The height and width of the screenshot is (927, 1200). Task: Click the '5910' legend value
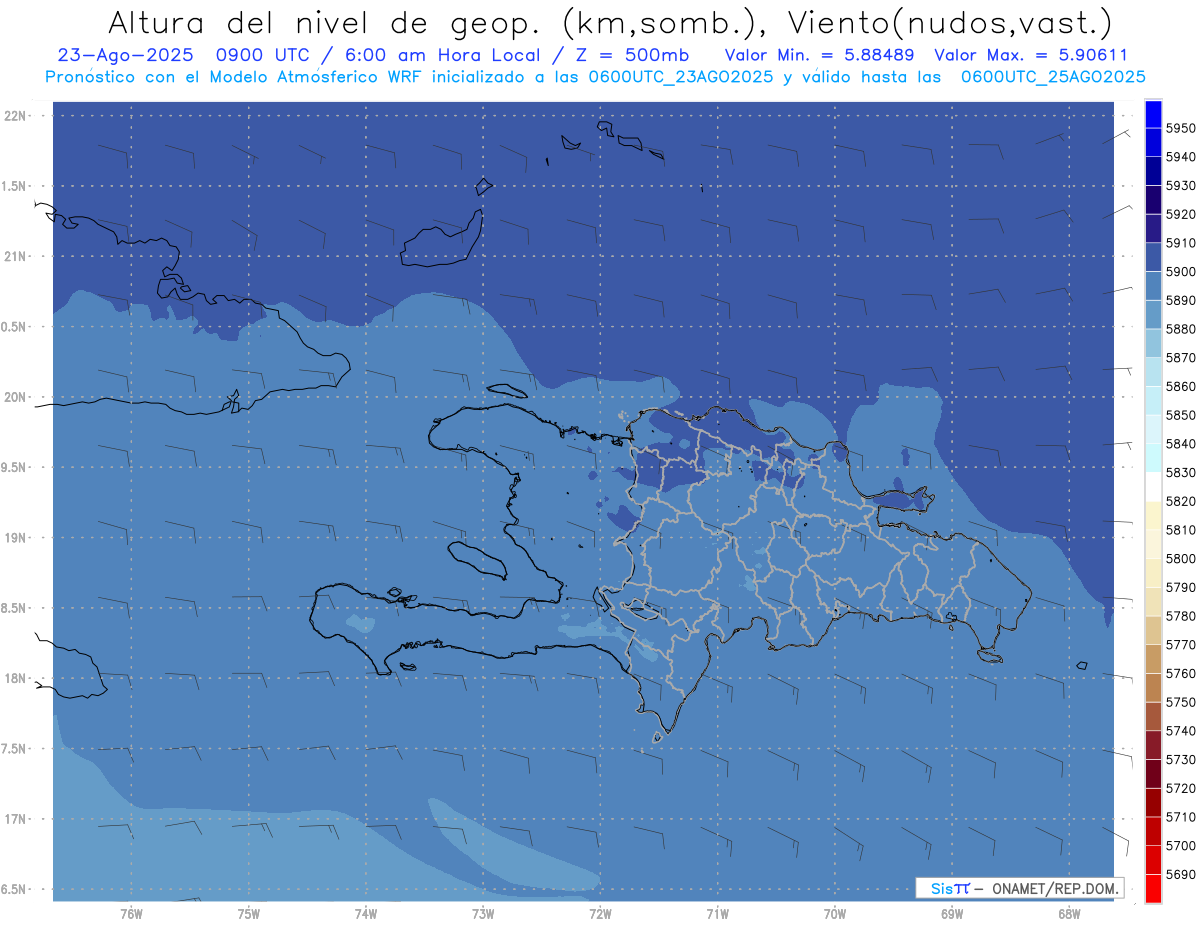(x=1181, y=243)
